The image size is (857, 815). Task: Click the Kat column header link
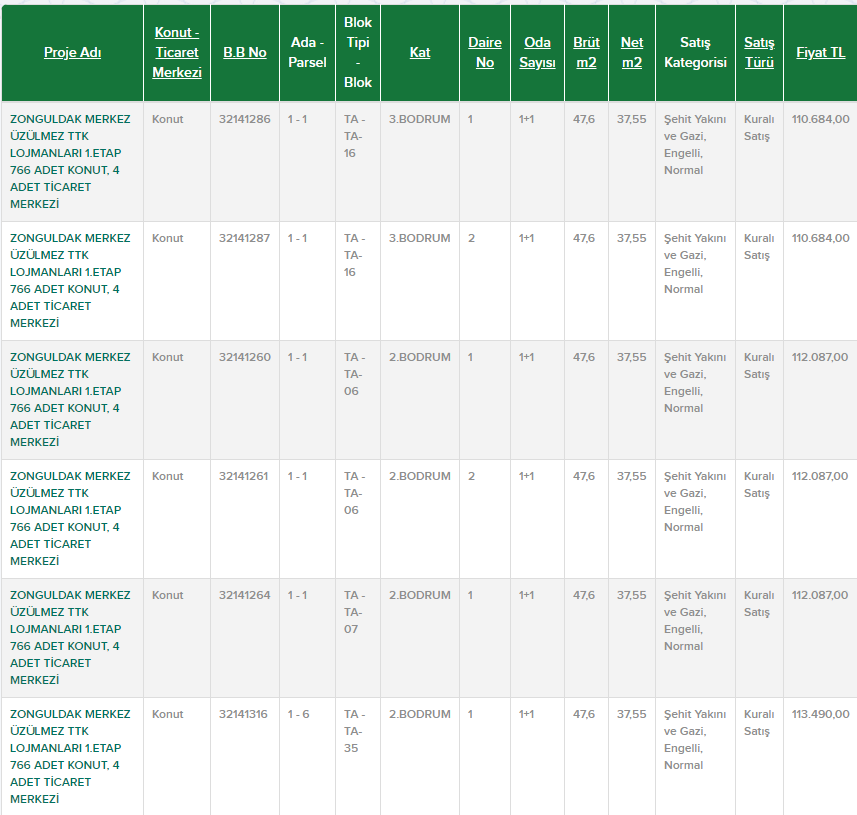[420, 52]
